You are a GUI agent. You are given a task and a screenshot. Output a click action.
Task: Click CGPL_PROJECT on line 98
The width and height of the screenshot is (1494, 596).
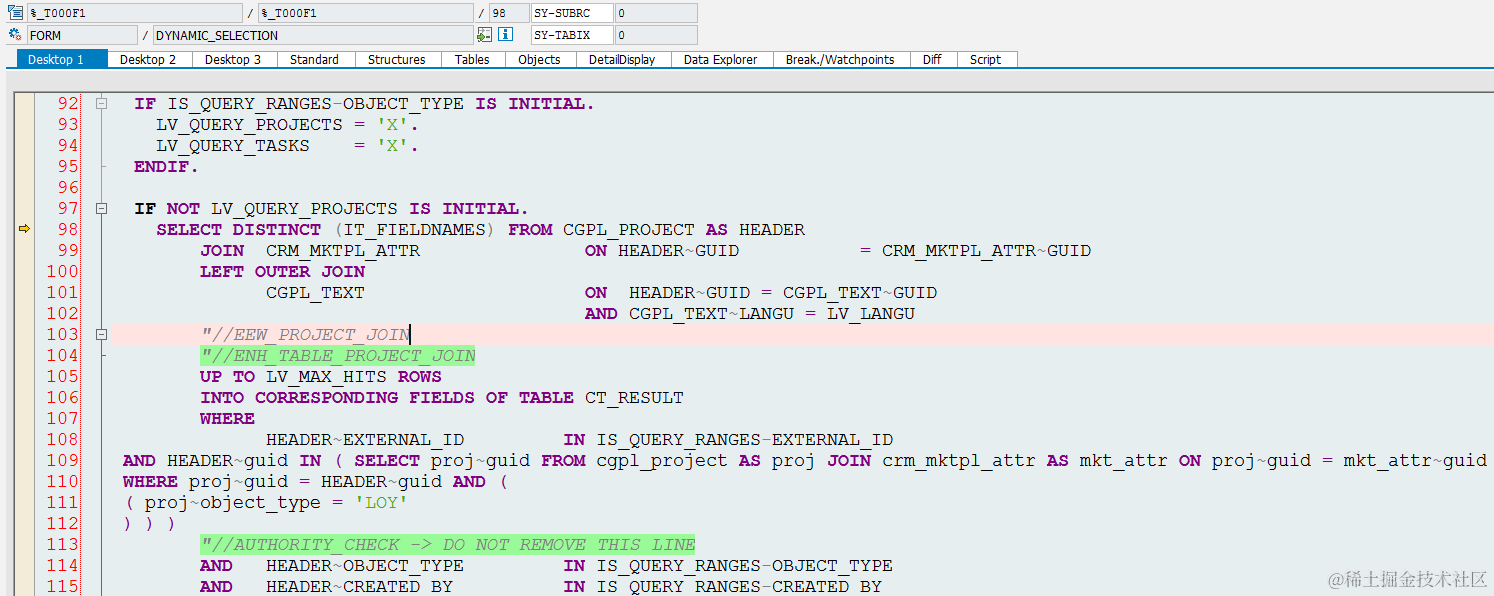tap(629, 230)
